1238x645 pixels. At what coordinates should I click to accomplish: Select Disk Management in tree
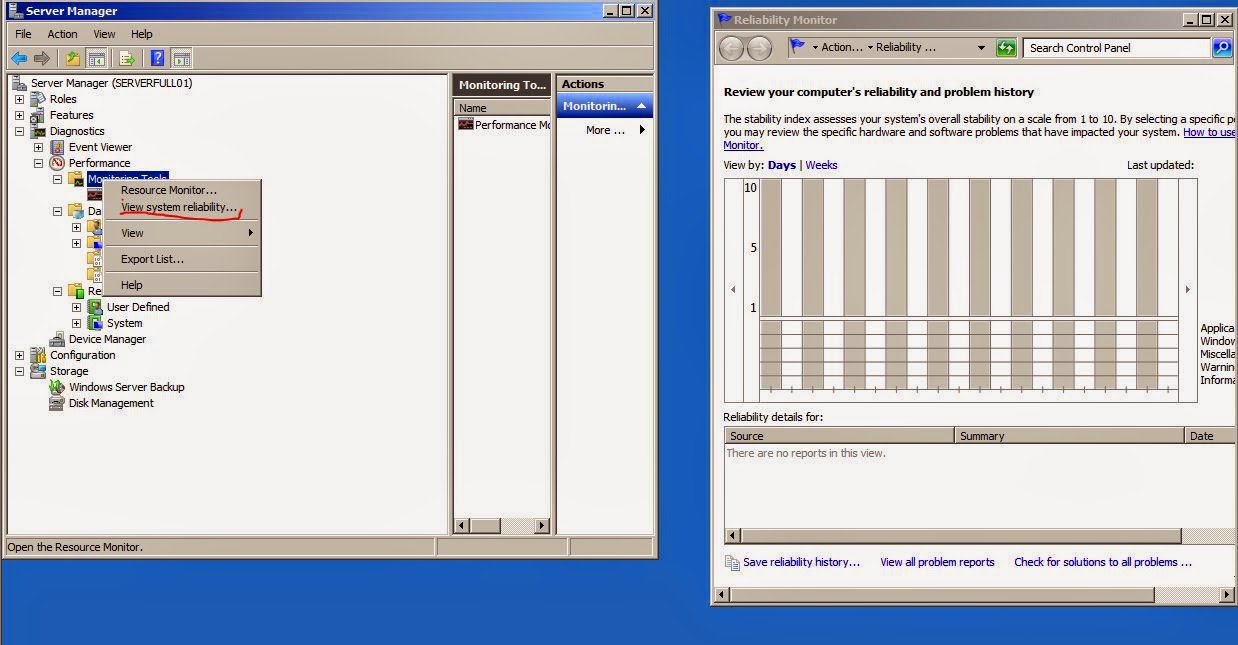(111, 403)
